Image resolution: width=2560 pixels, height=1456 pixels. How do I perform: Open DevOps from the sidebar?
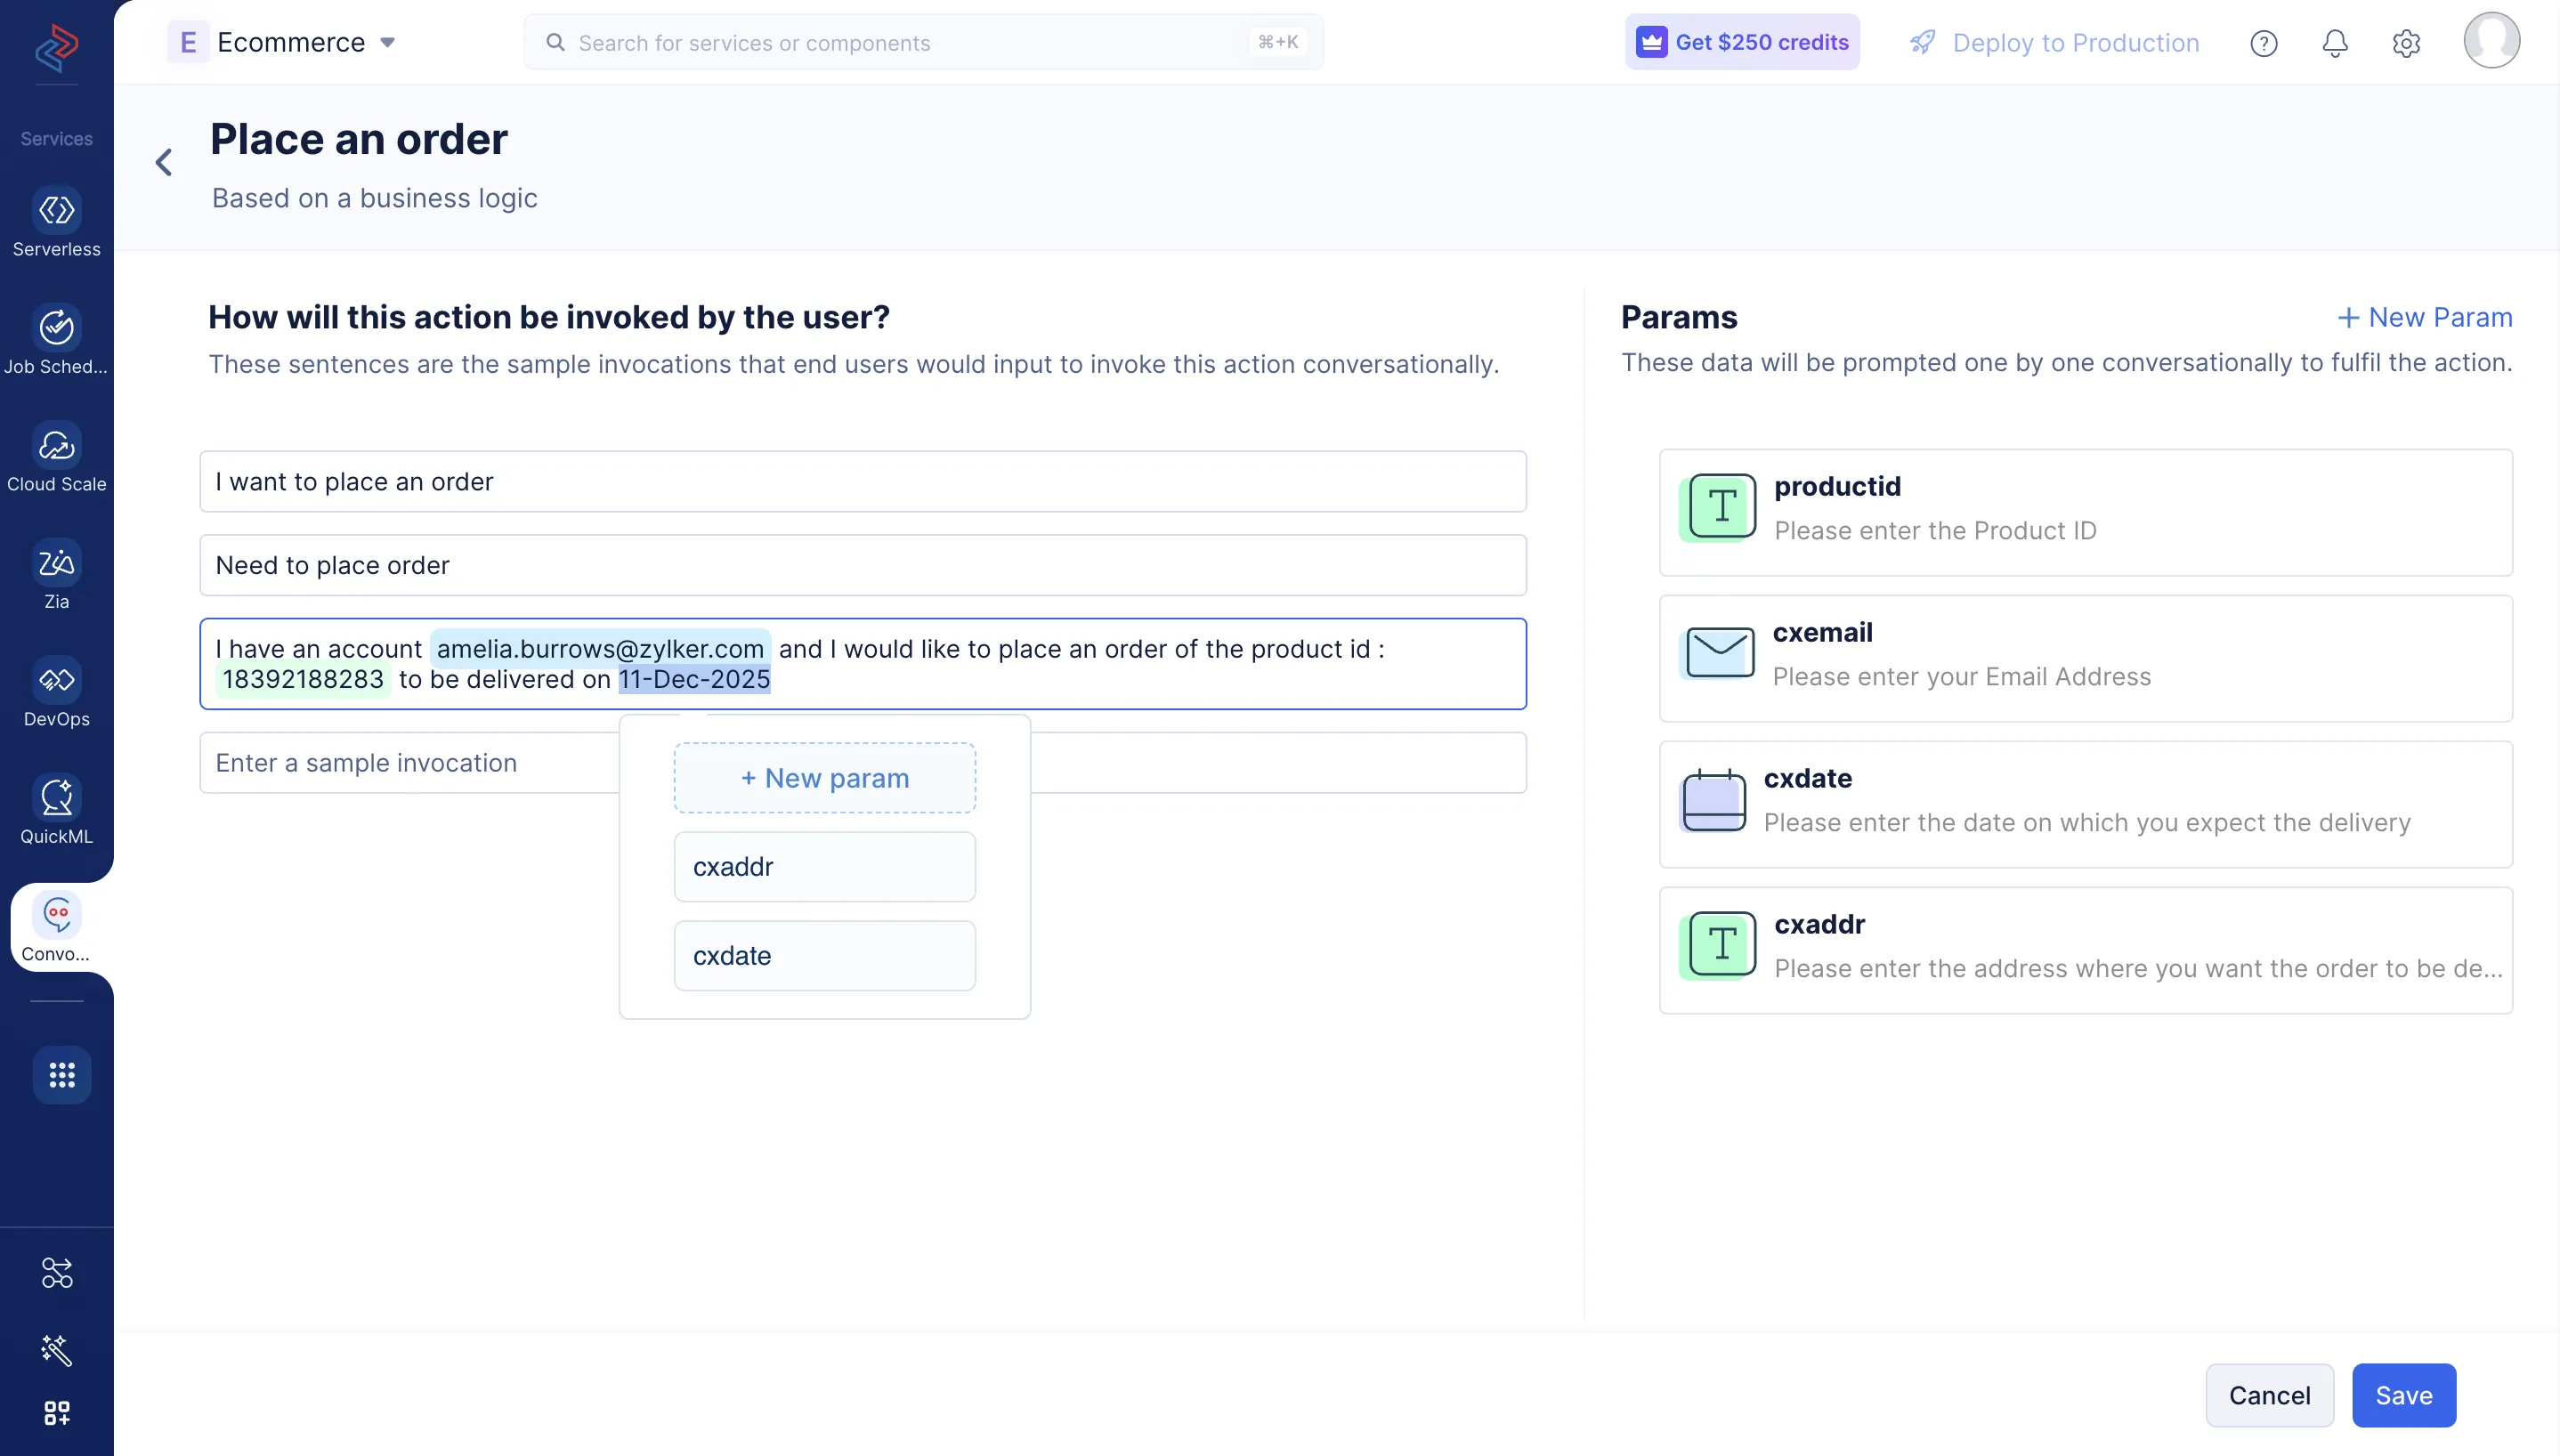coord(57,681)
